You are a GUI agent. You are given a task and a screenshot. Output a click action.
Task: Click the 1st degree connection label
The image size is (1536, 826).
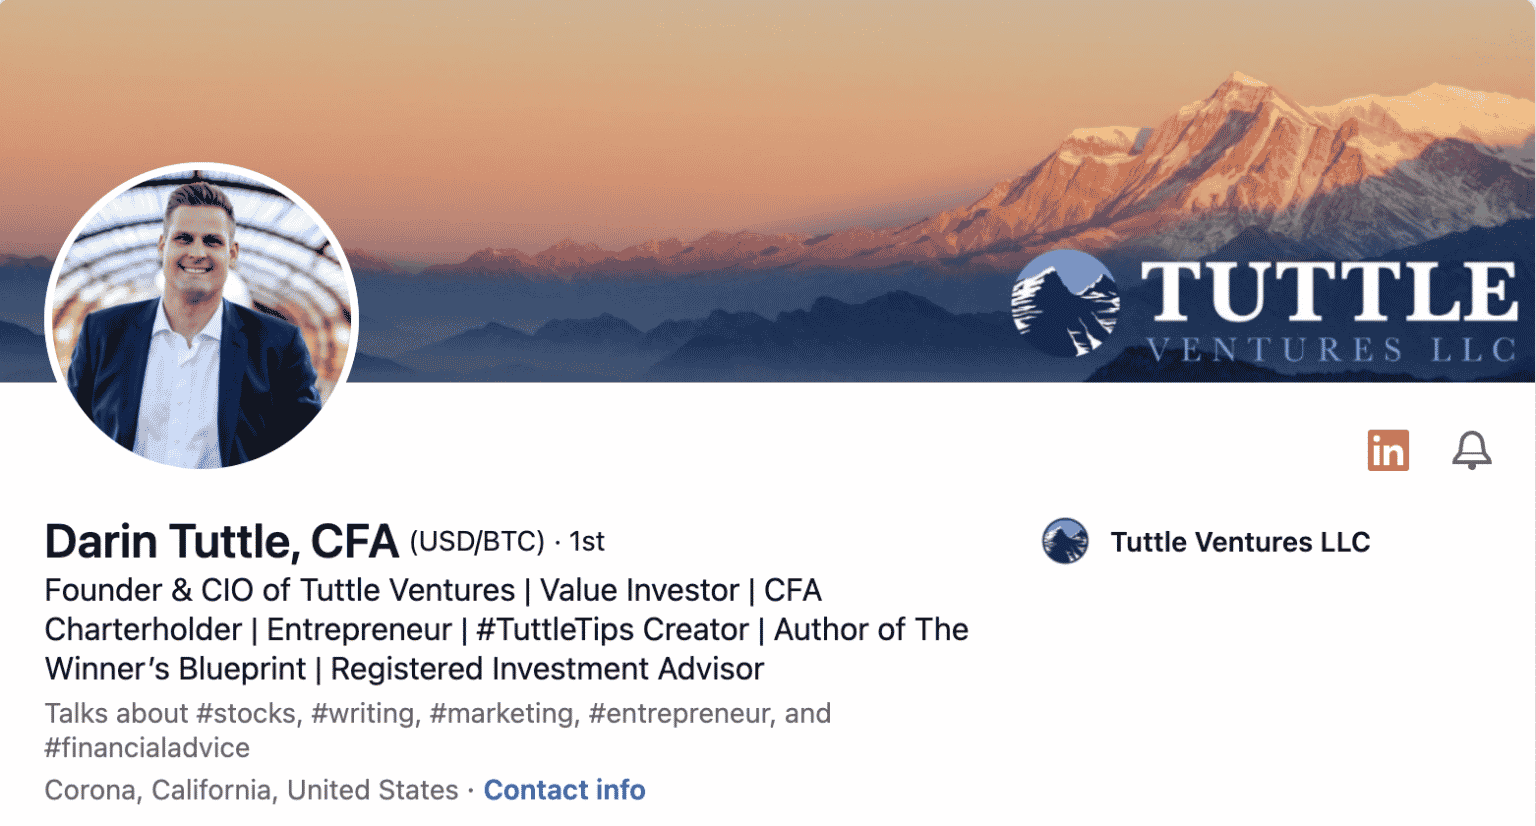[x=587, y=542]
